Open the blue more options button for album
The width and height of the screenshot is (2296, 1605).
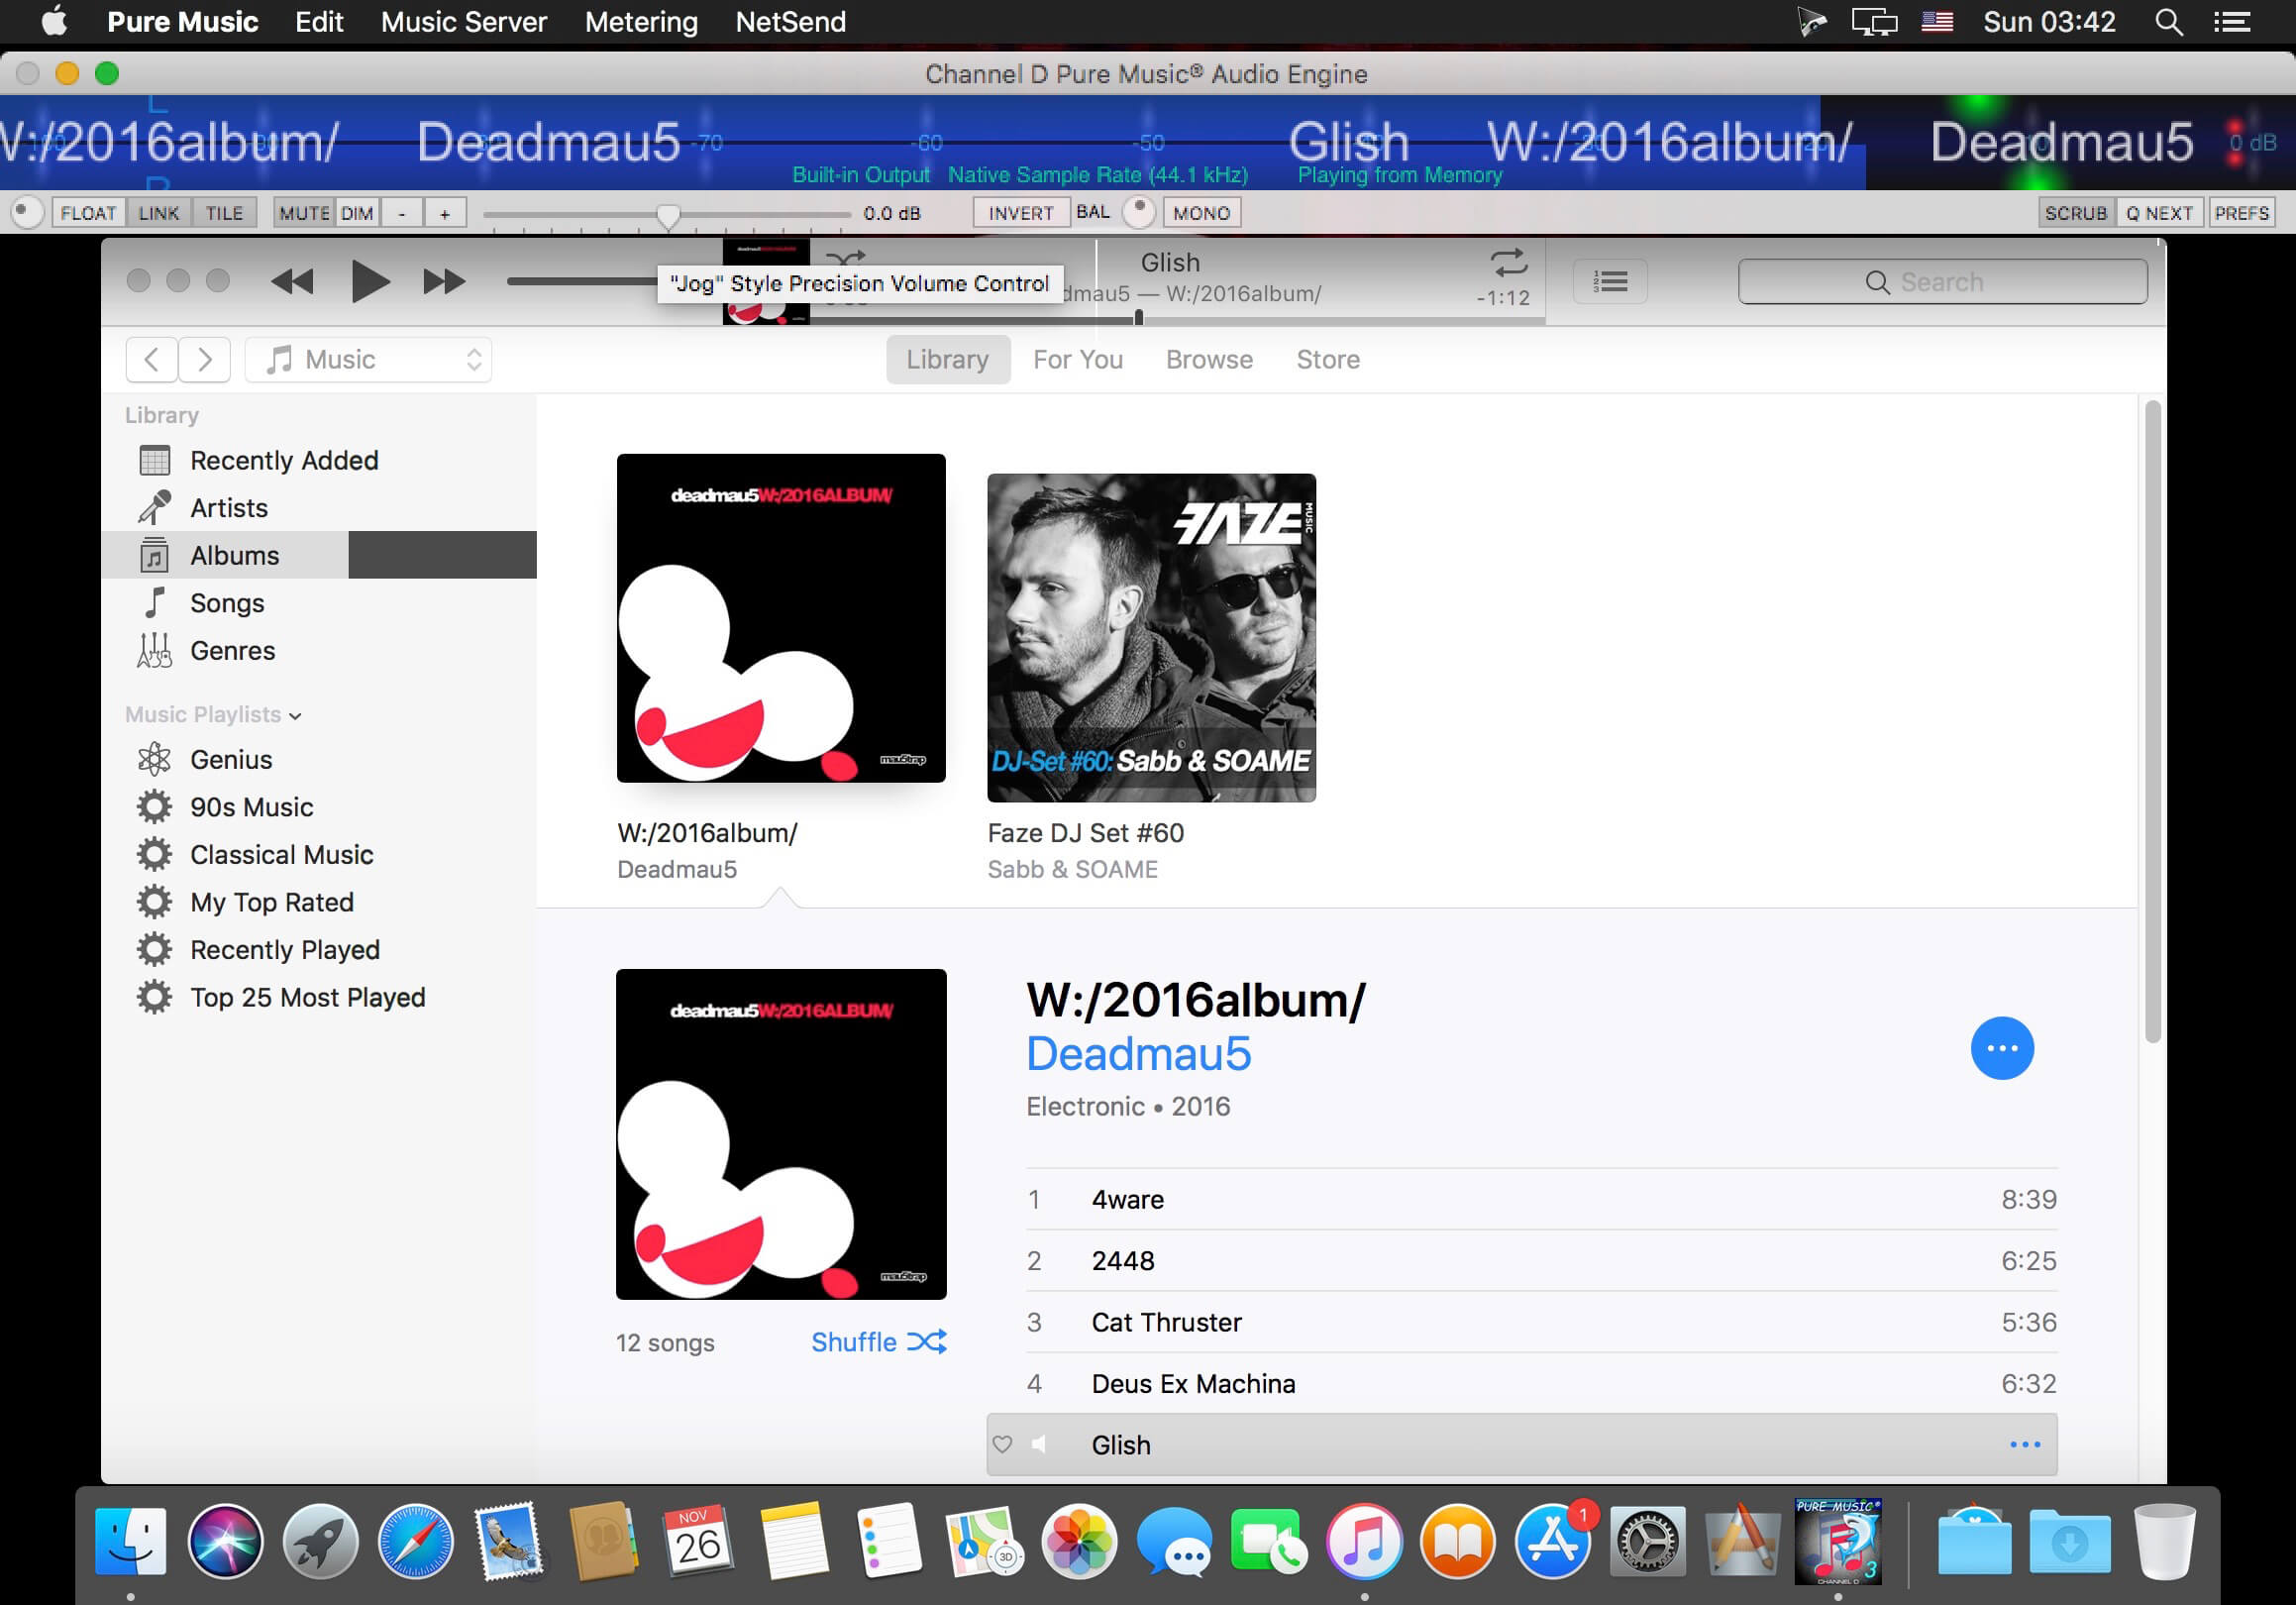tap(2002, 1048)
